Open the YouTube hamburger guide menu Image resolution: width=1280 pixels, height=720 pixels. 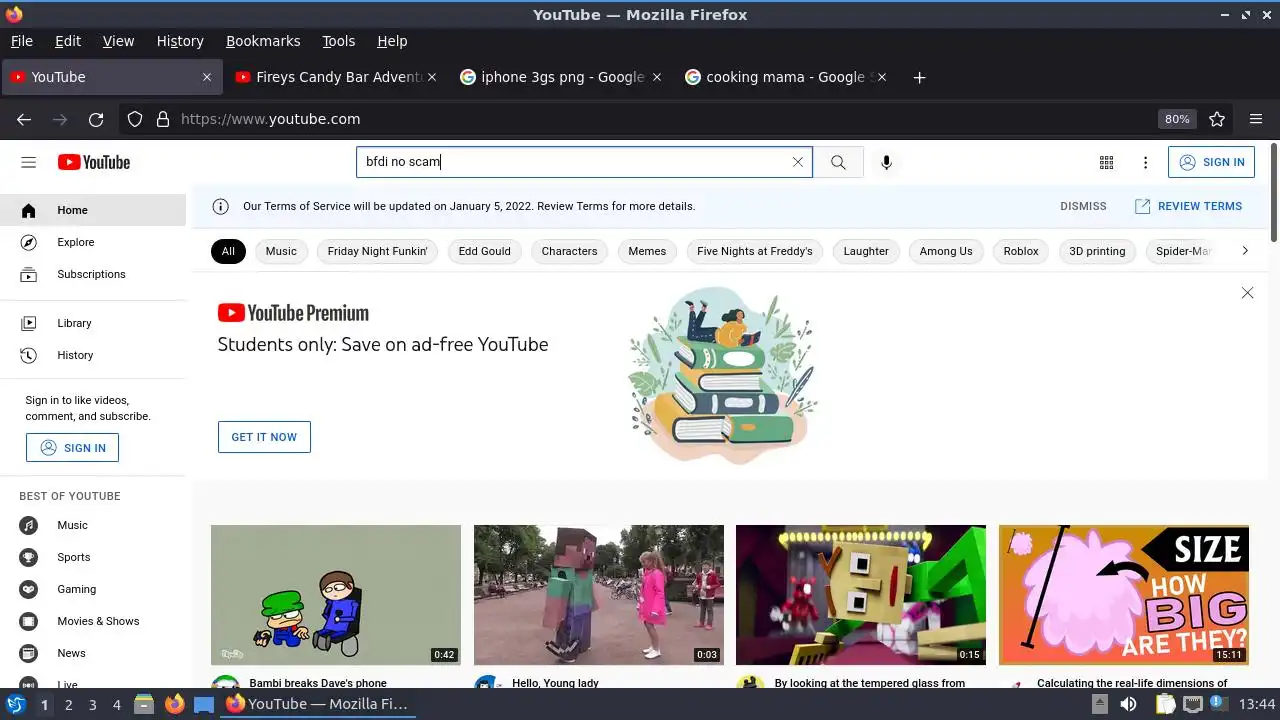(x=28, y=162)
